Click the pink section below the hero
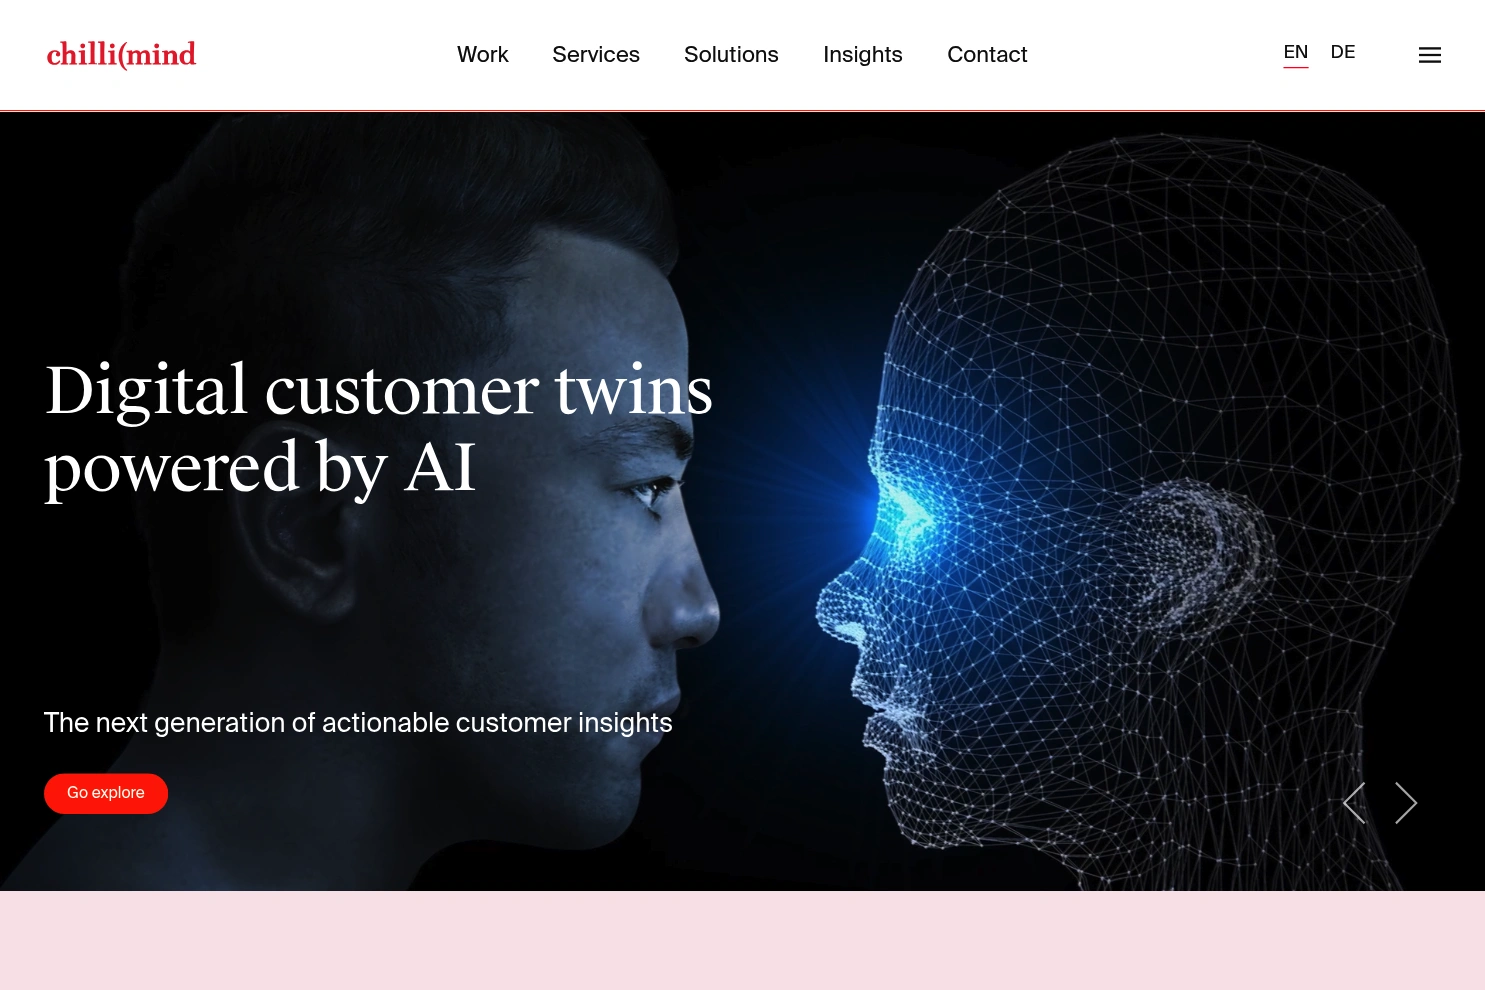 742,940
